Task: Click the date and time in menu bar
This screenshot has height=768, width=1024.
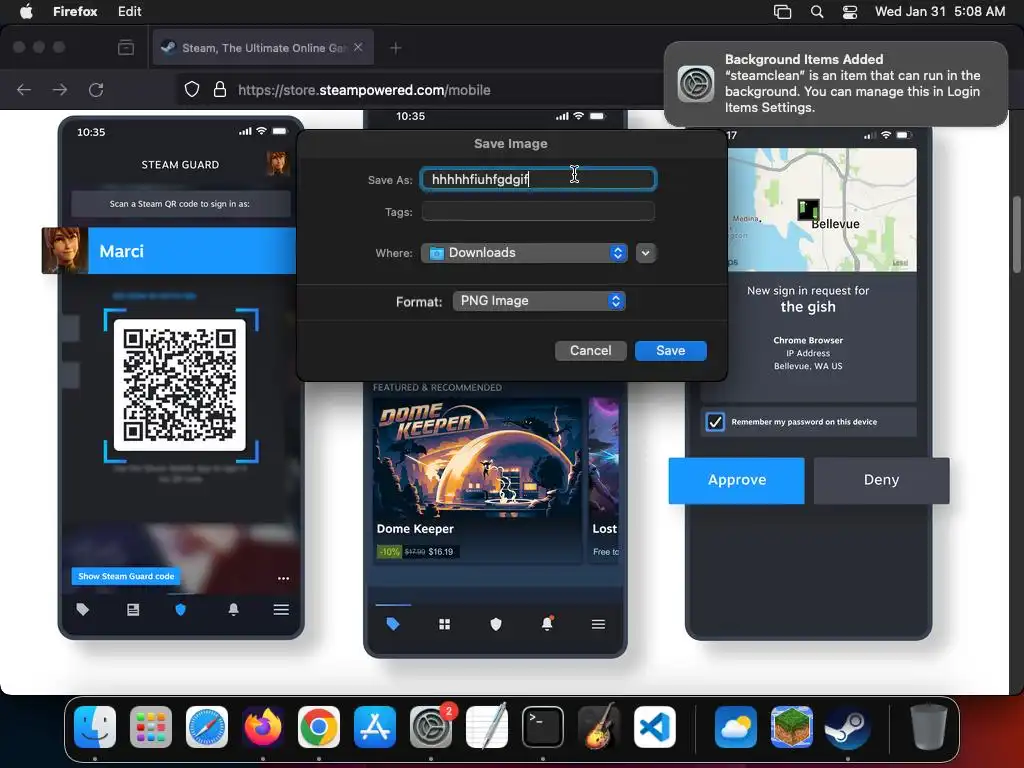Action: pyautogui.click(x=940, y=12)
